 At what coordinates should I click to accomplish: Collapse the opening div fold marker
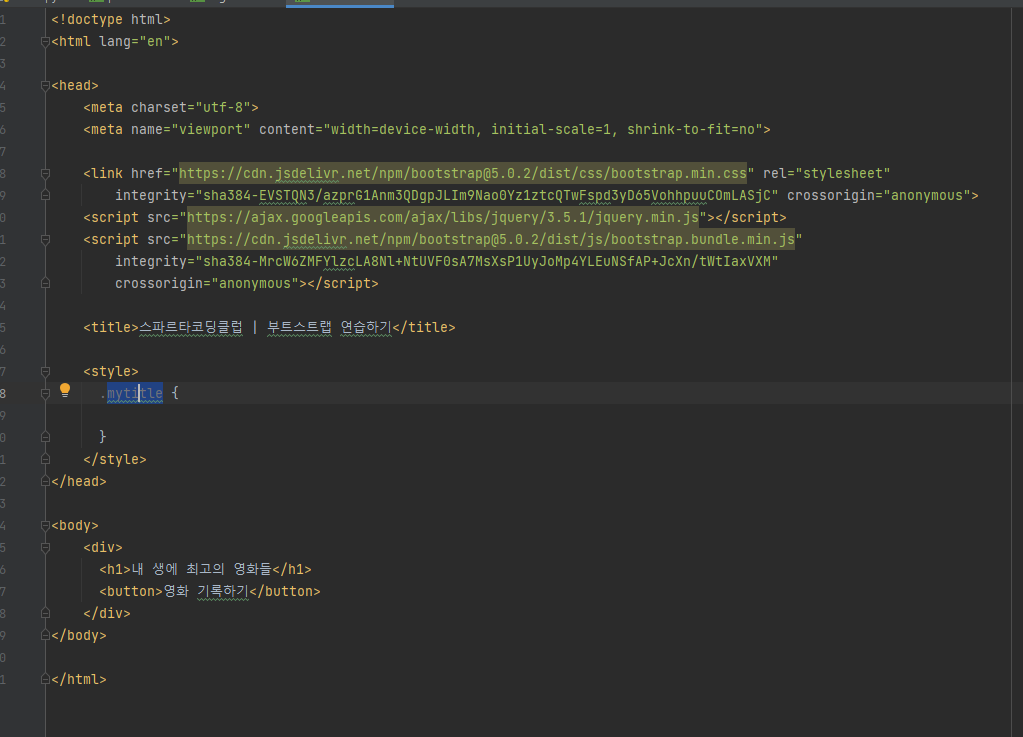tap(45, 547)
